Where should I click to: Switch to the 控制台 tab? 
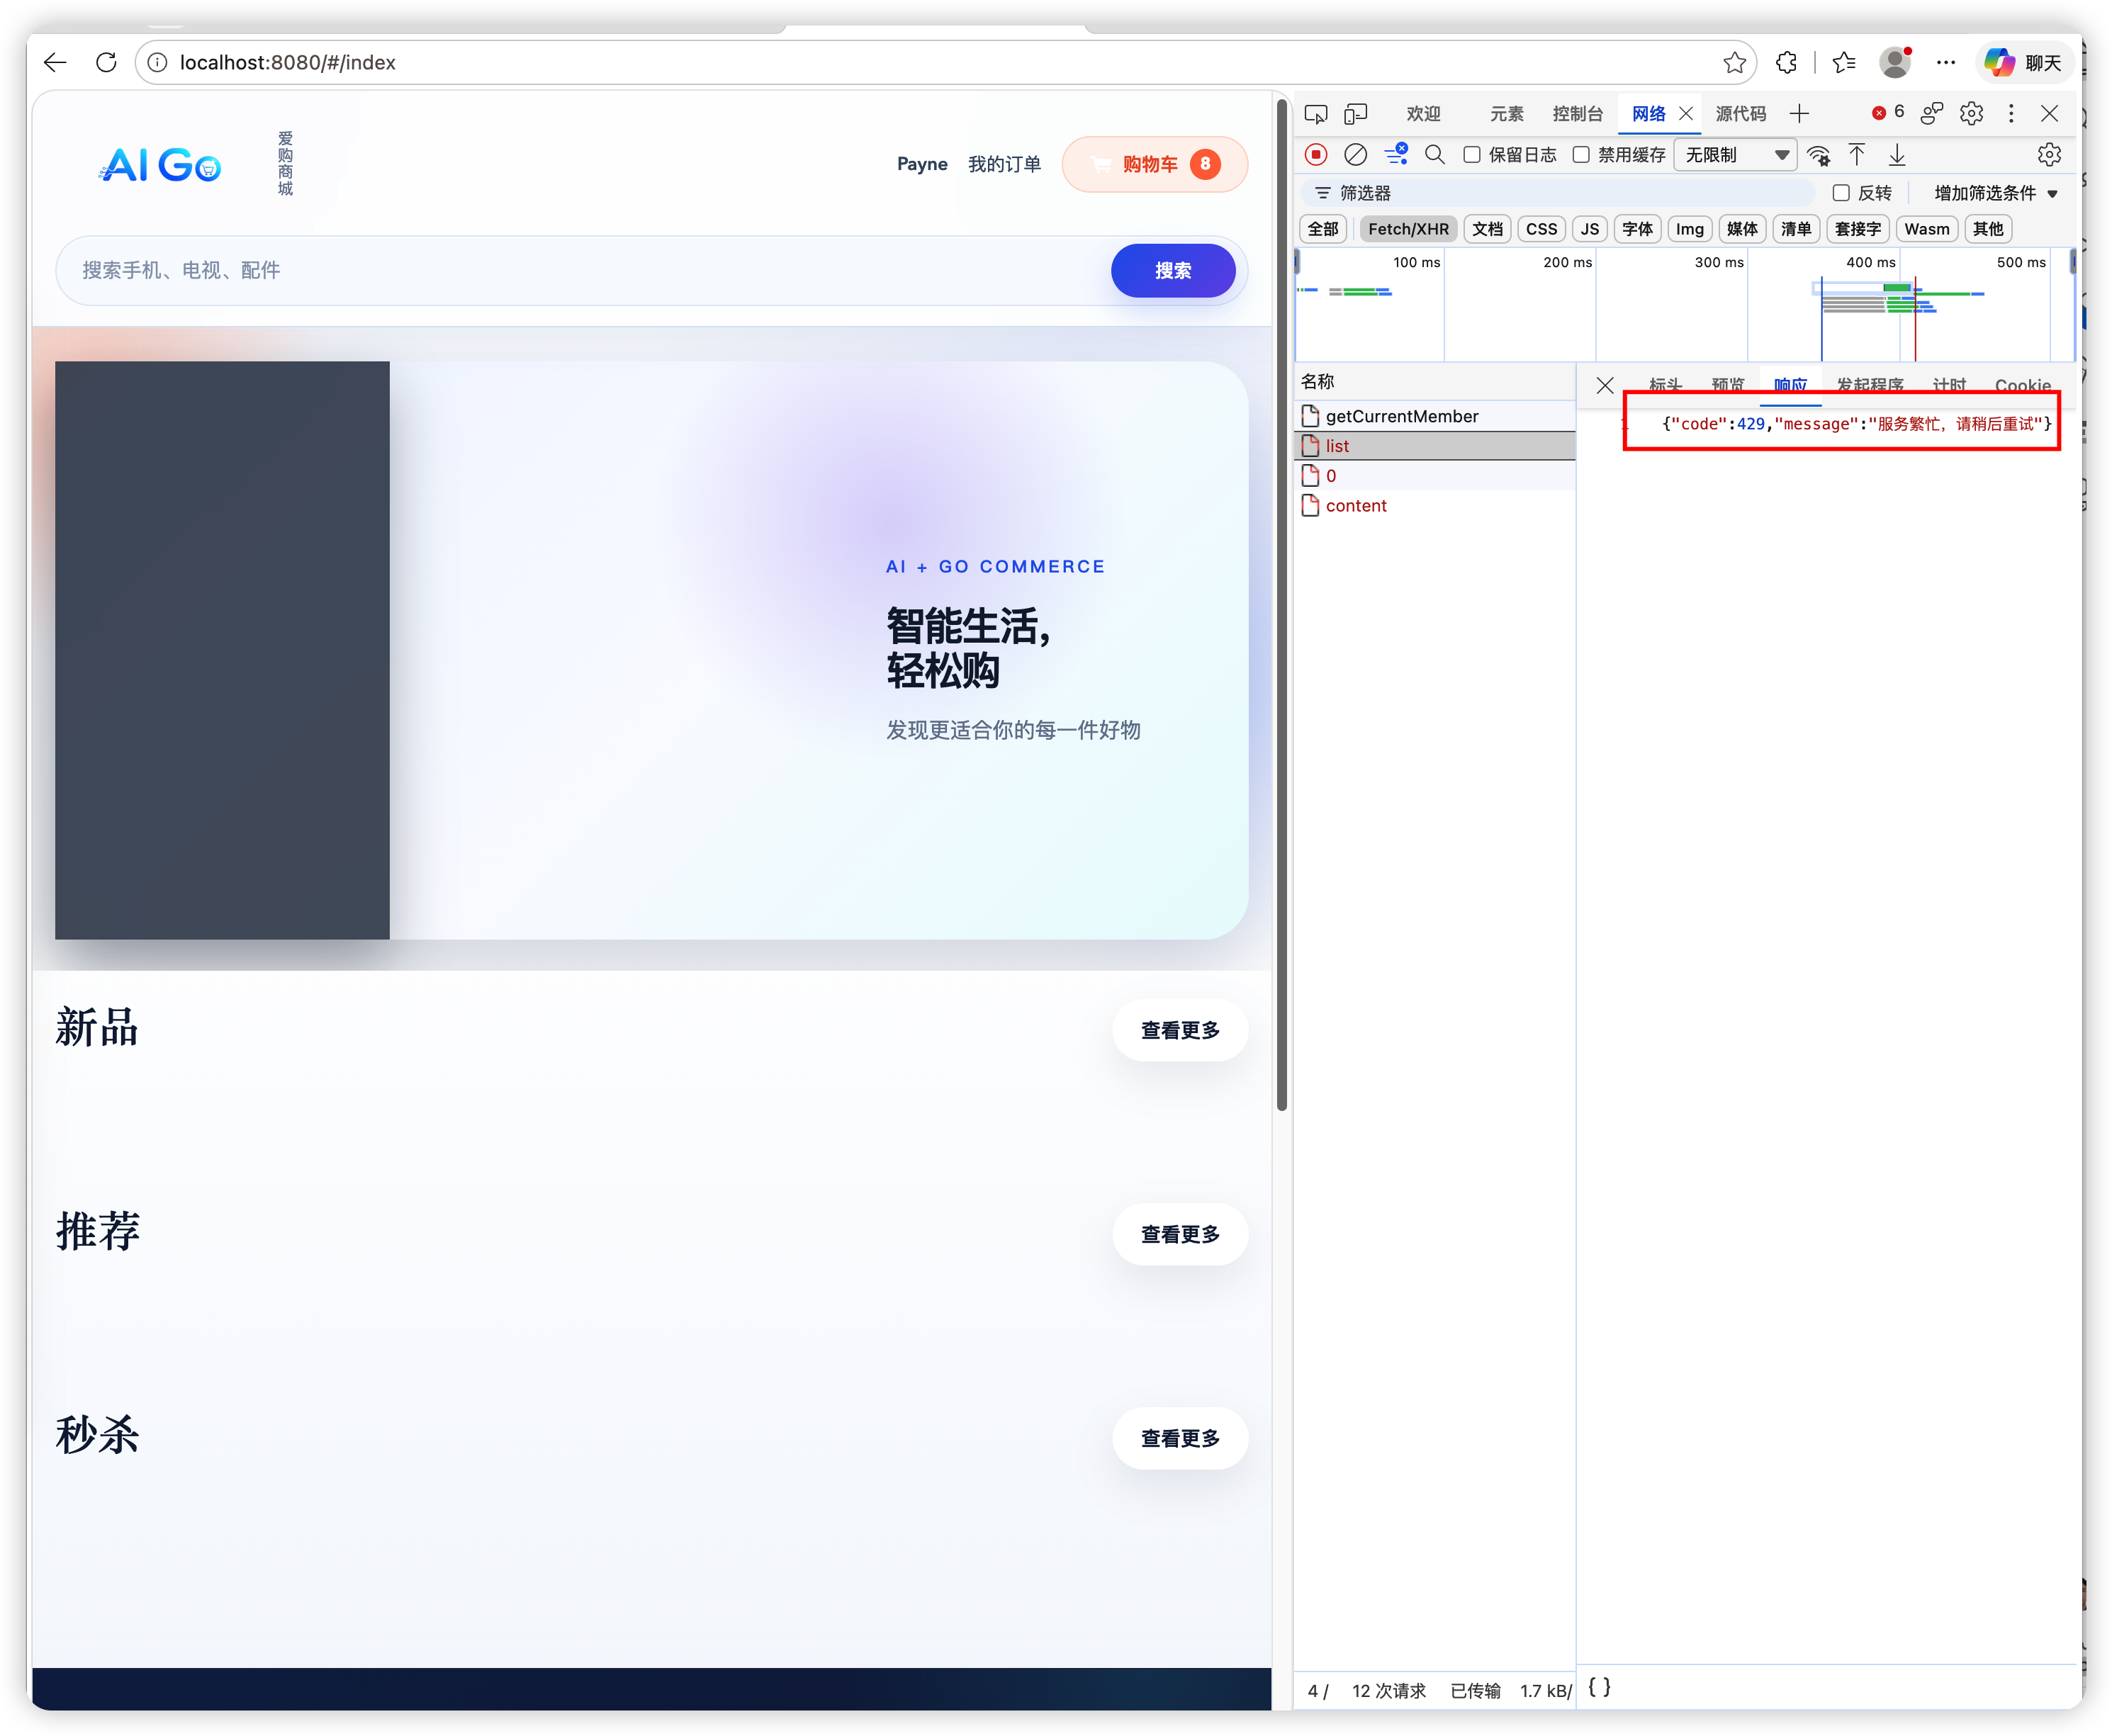[1577, 114]
